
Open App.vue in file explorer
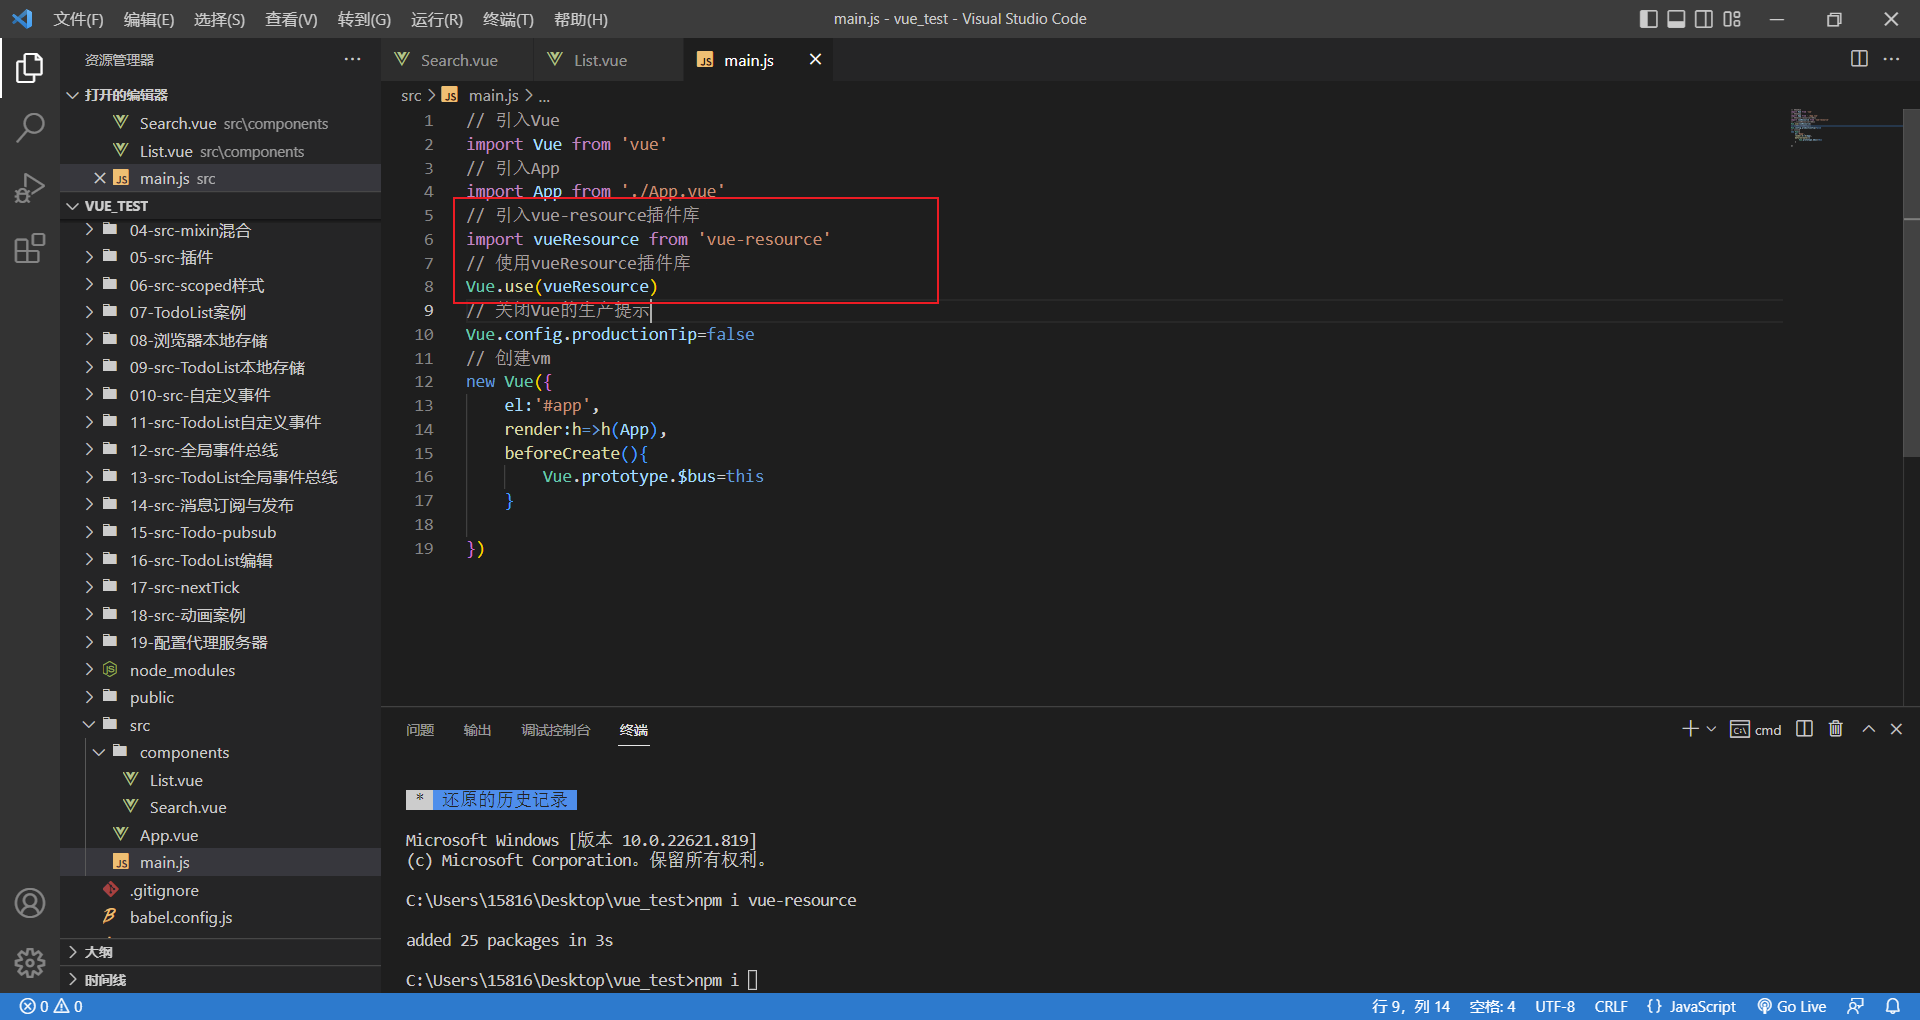pos(168,835)
